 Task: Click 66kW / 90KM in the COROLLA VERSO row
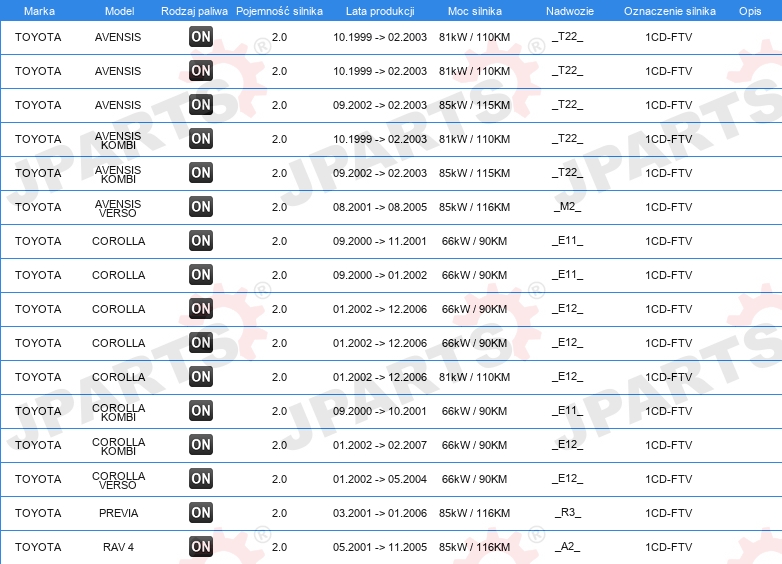[474, 479]
